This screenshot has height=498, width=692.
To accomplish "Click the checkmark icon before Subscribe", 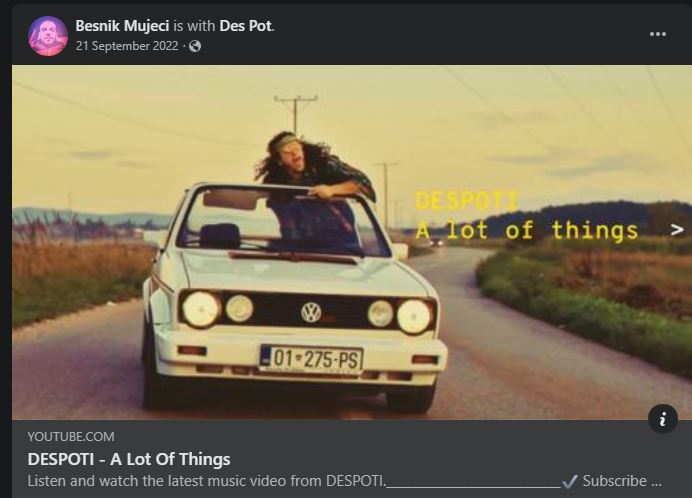I will 570,481.
